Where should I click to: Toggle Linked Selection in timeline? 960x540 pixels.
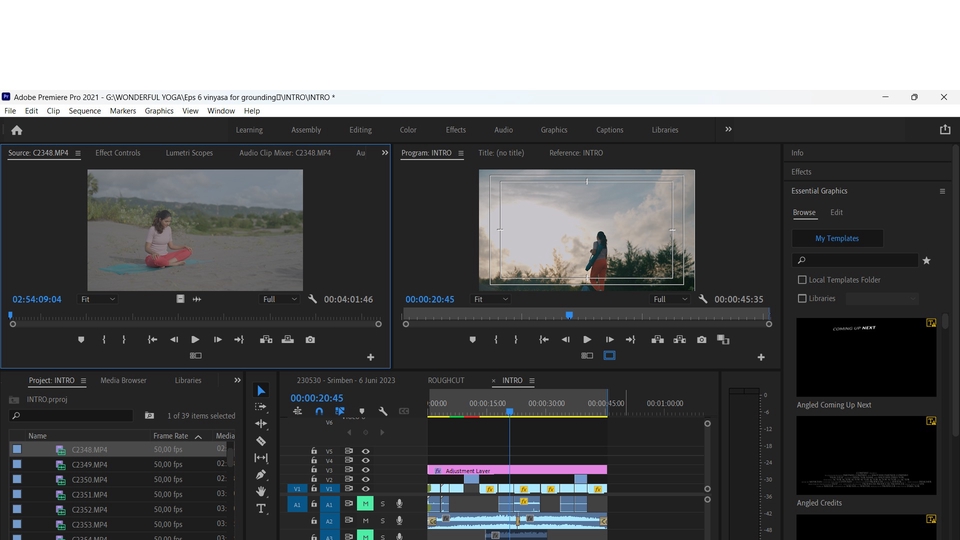340,411
